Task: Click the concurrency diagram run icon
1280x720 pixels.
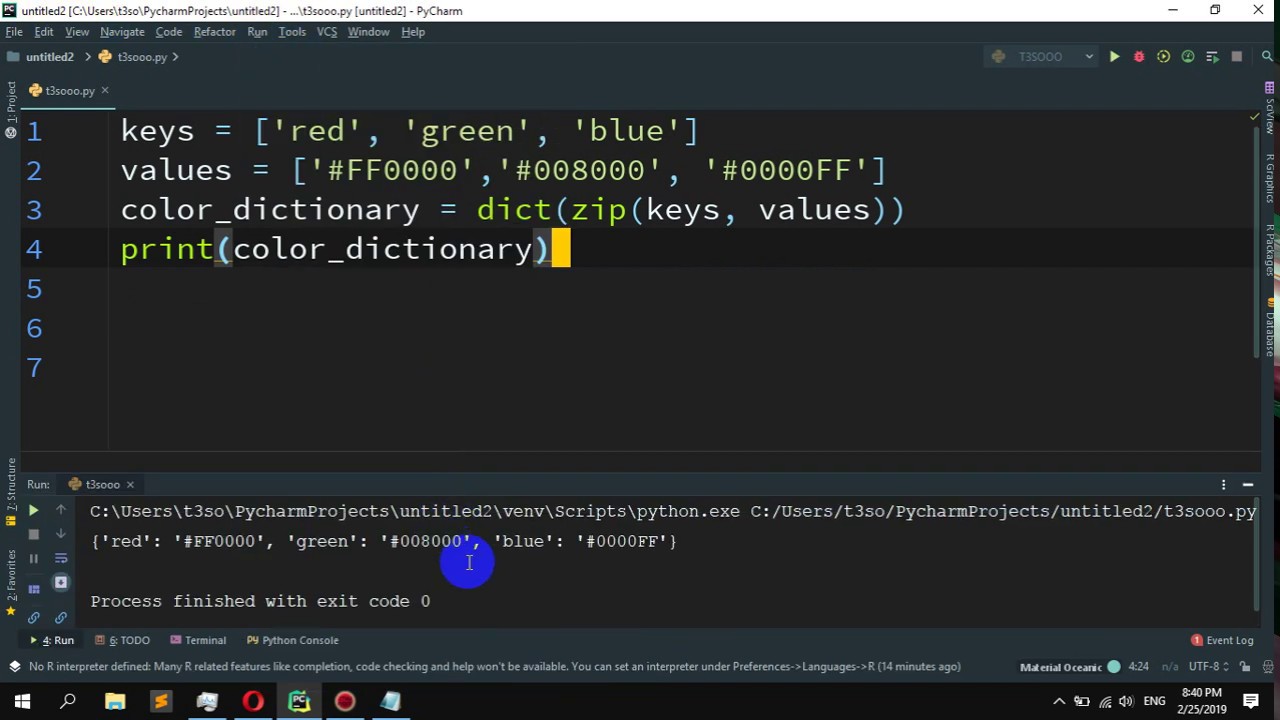Action: click(1212, 57)
